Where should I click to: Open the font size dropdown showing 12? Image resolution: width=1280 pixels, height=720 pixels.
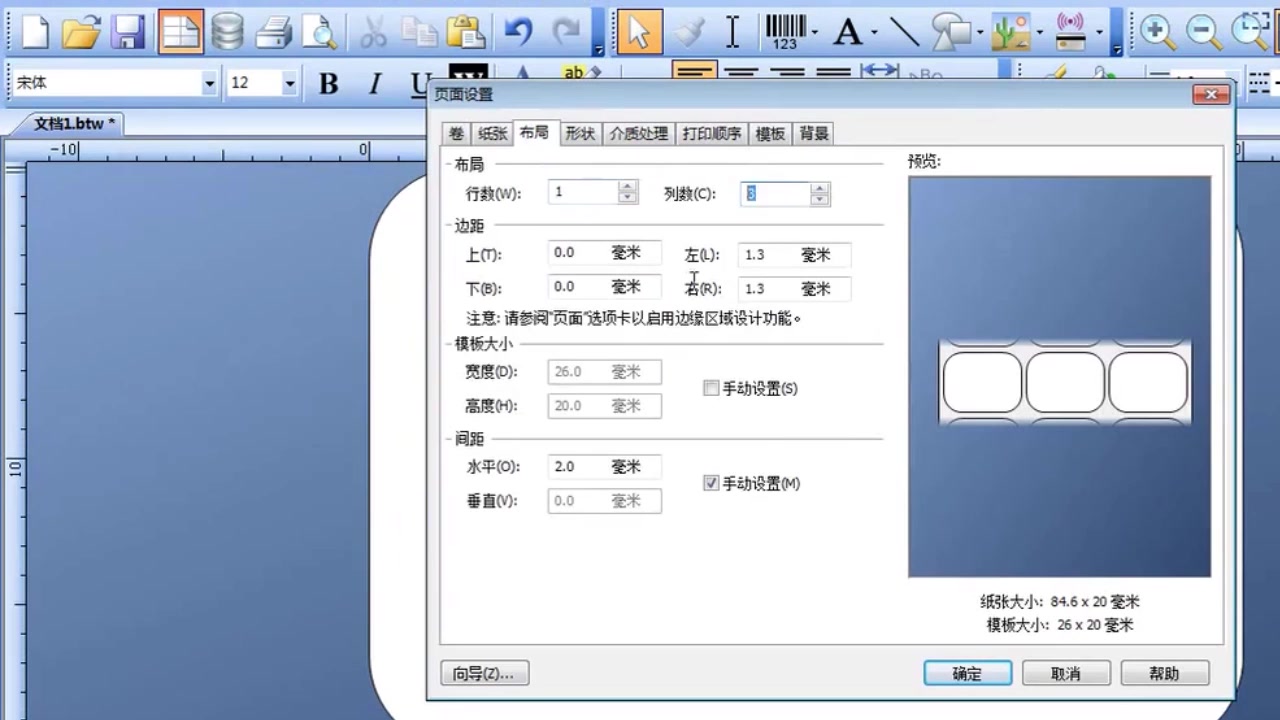pyautogui.click(x=289, y=83)
